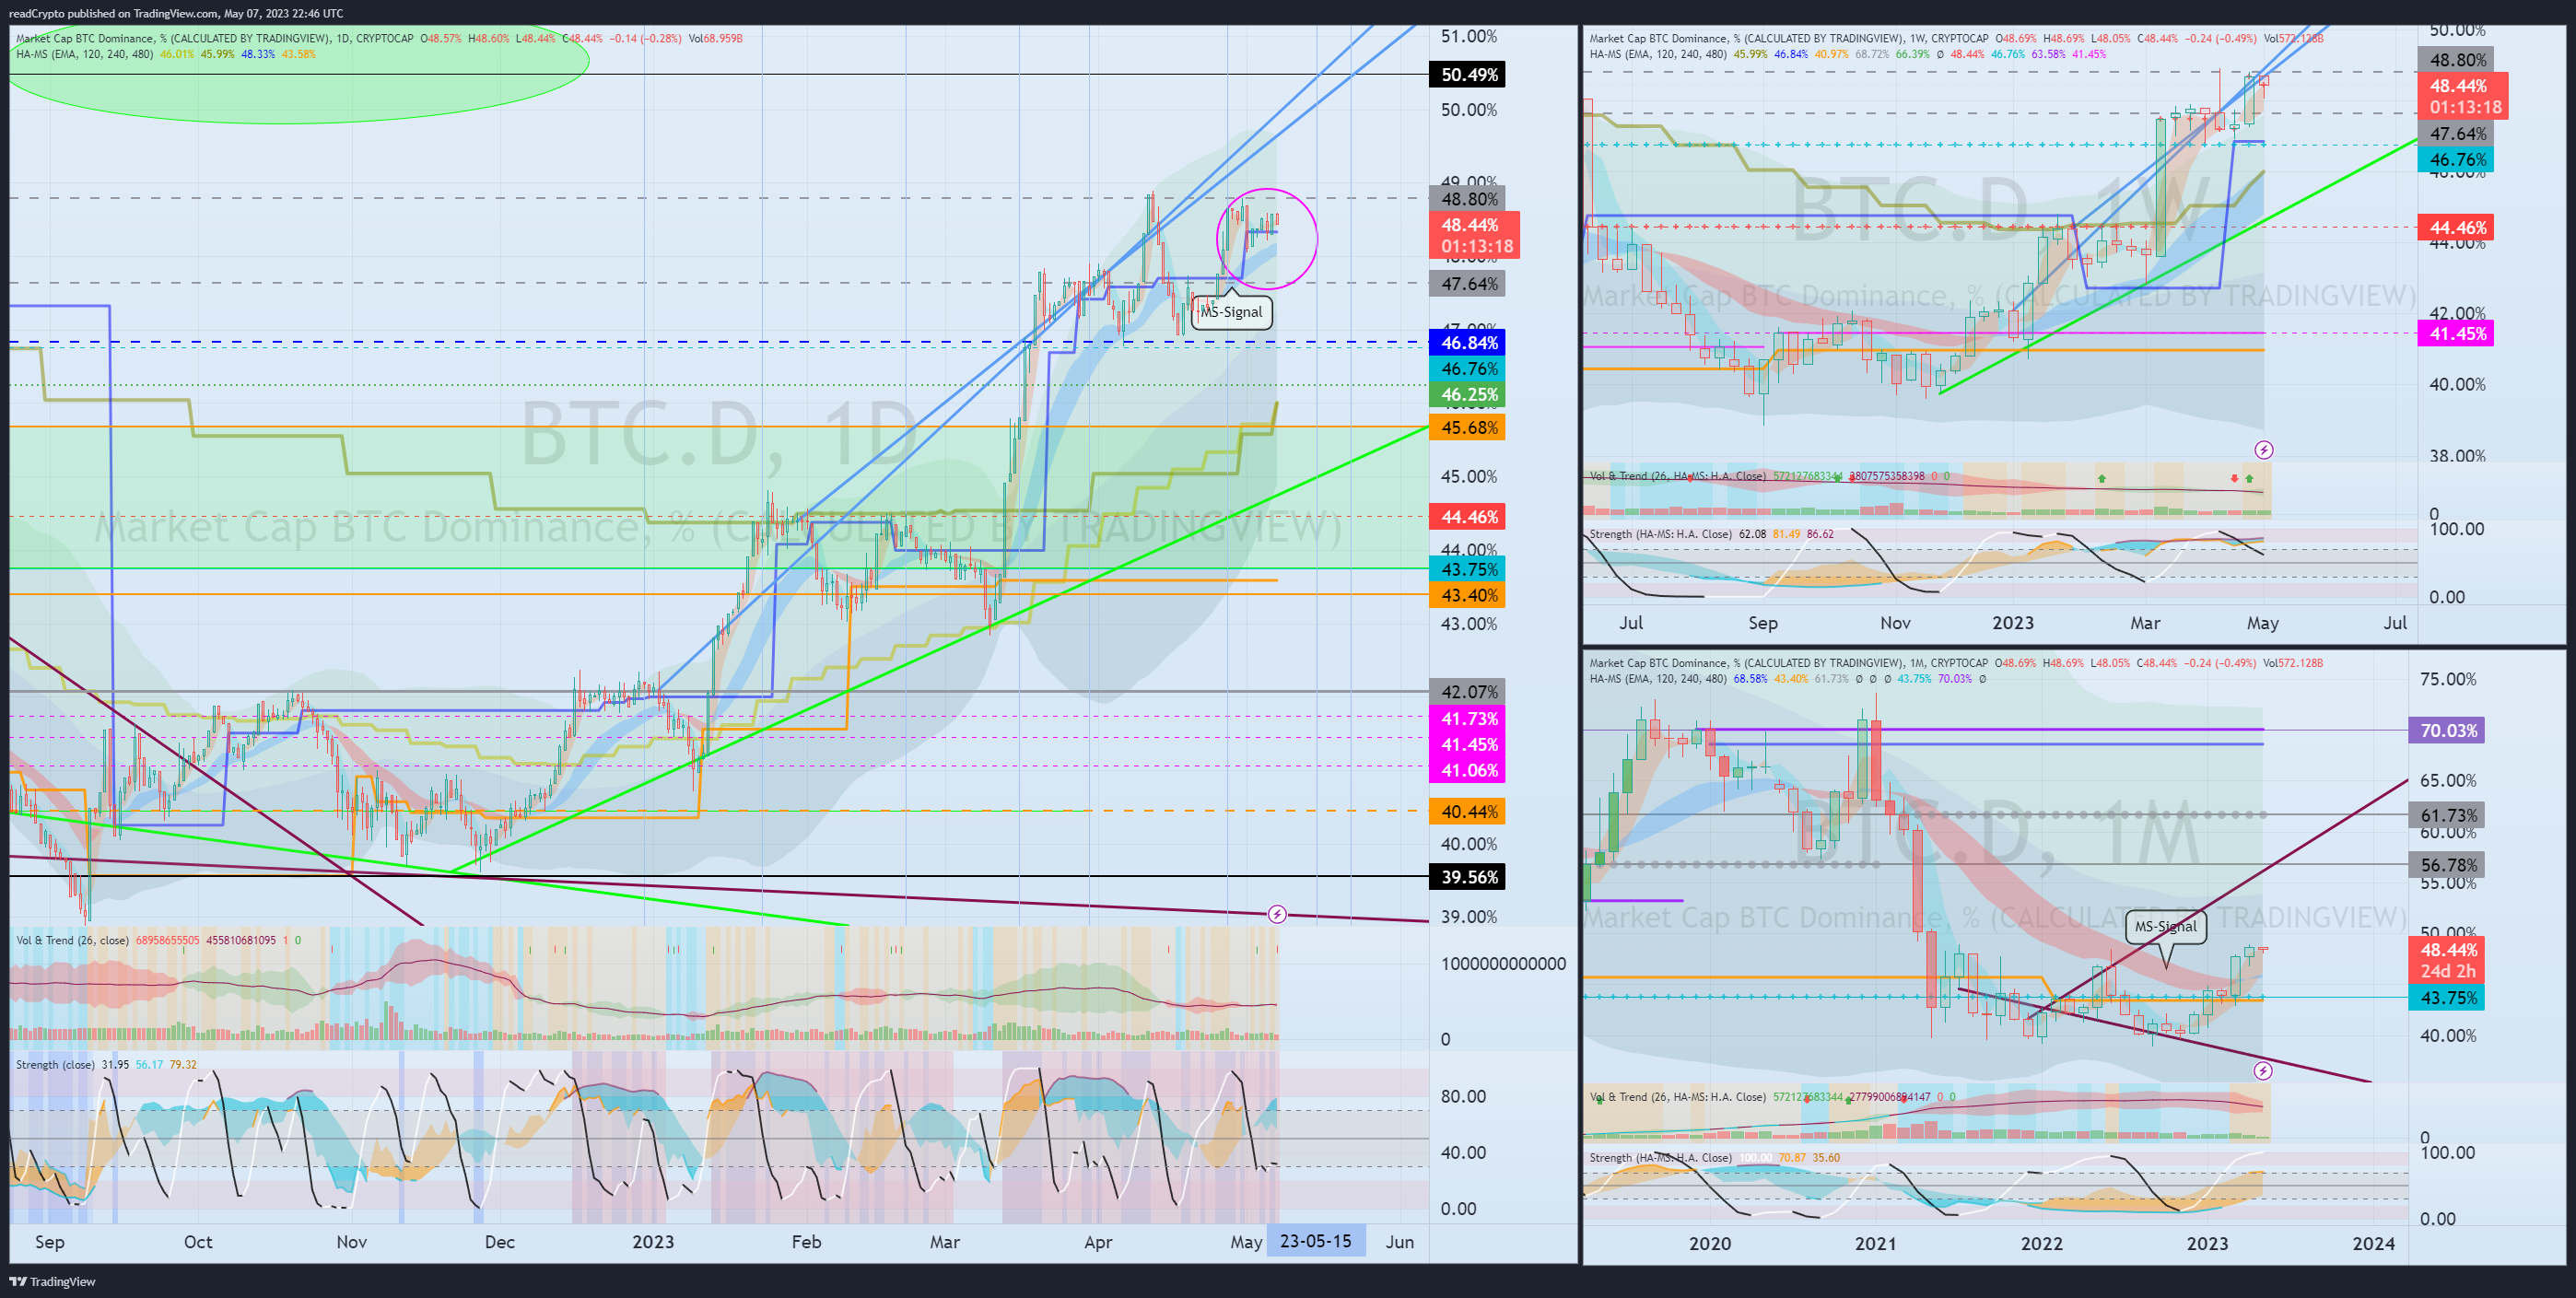Click the 50.49% price label on daily axis

[x=1468, y=75]
